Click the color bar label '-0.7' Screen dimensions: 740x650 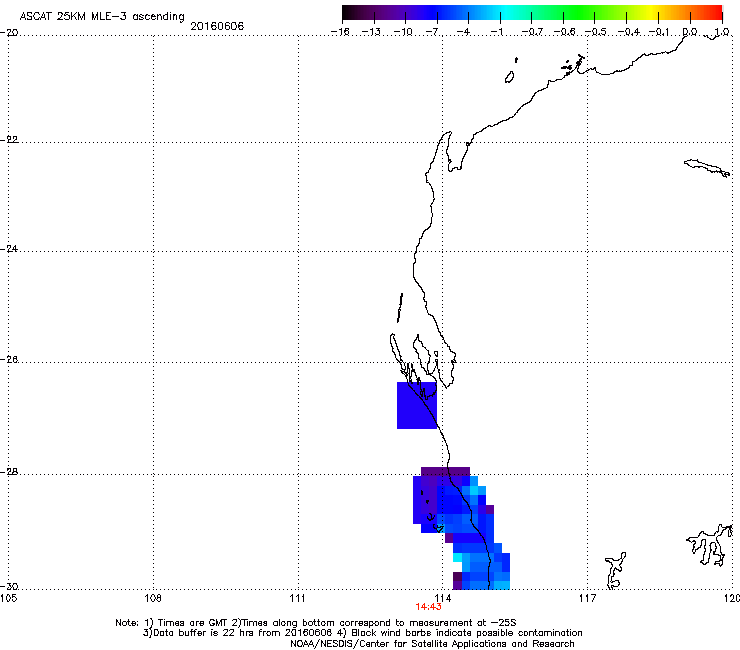pyautogui.click(x=532, y=32)
